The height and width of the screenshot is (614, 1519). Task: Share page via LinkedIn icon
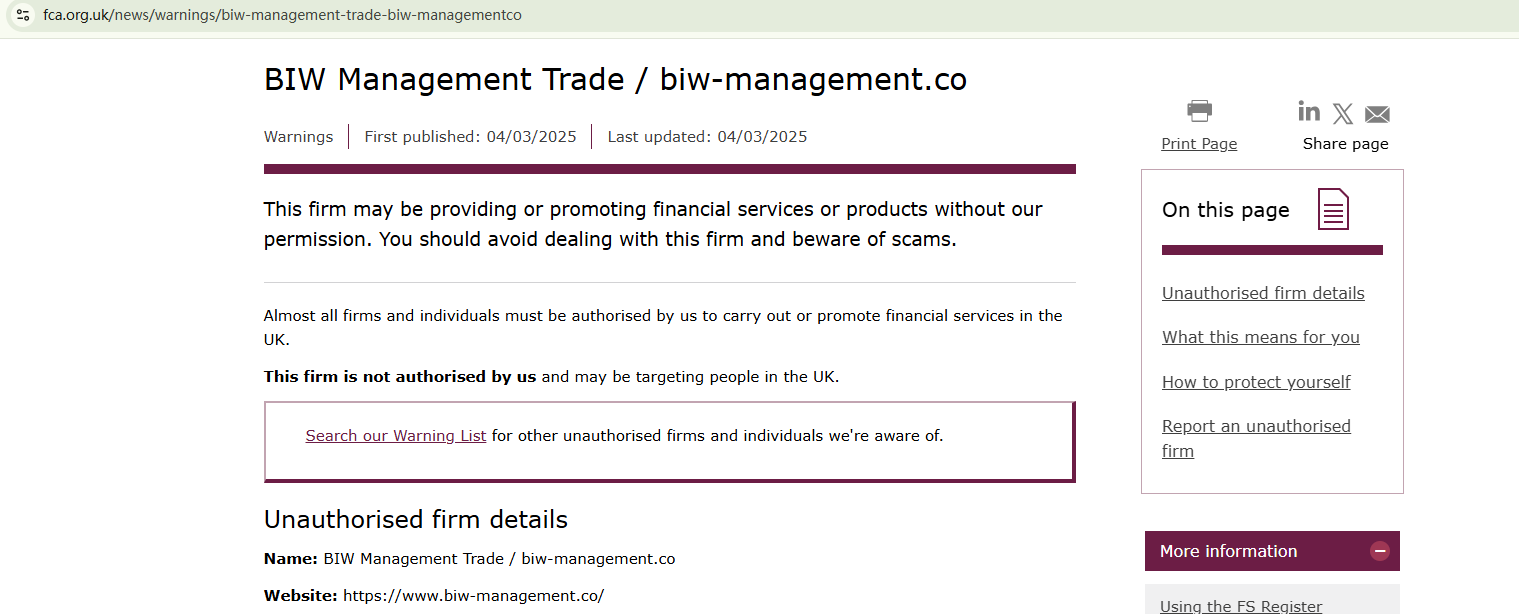[1308, 111]
